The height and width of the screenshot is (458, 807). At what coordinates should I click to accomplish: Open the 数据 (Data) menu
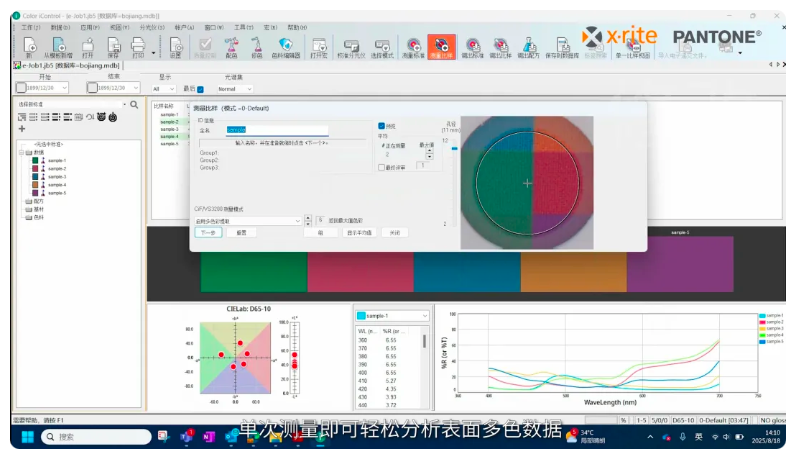point(58,27)
